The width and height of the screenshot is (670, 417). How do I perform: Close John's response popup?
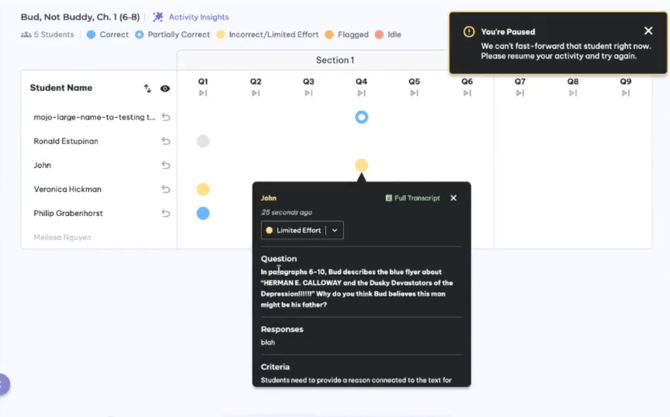click(453, 198)
